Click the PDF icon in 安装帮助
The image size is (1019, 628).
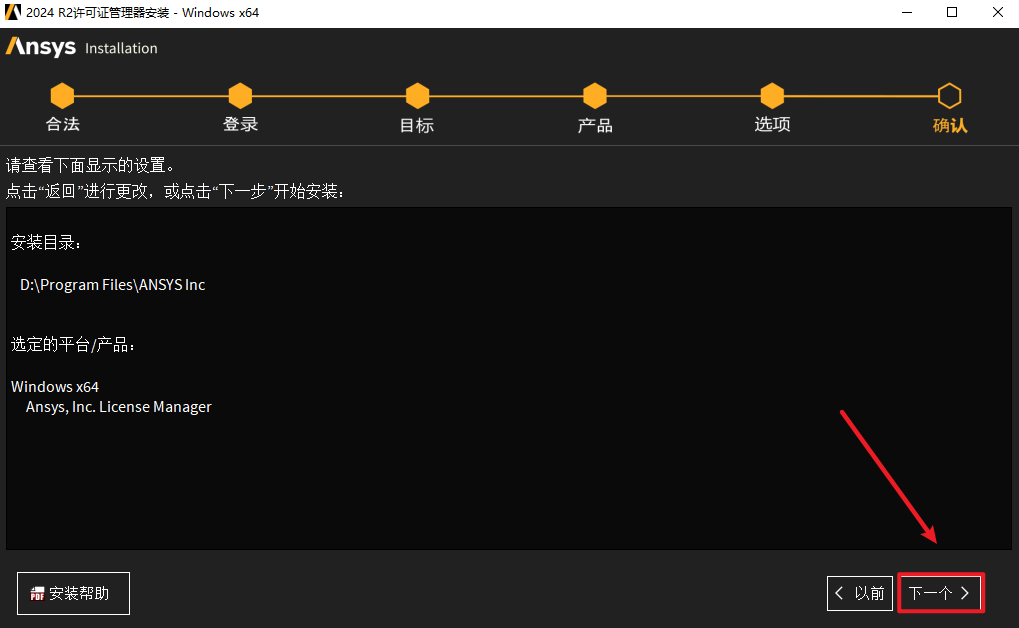tap(38, 594)
